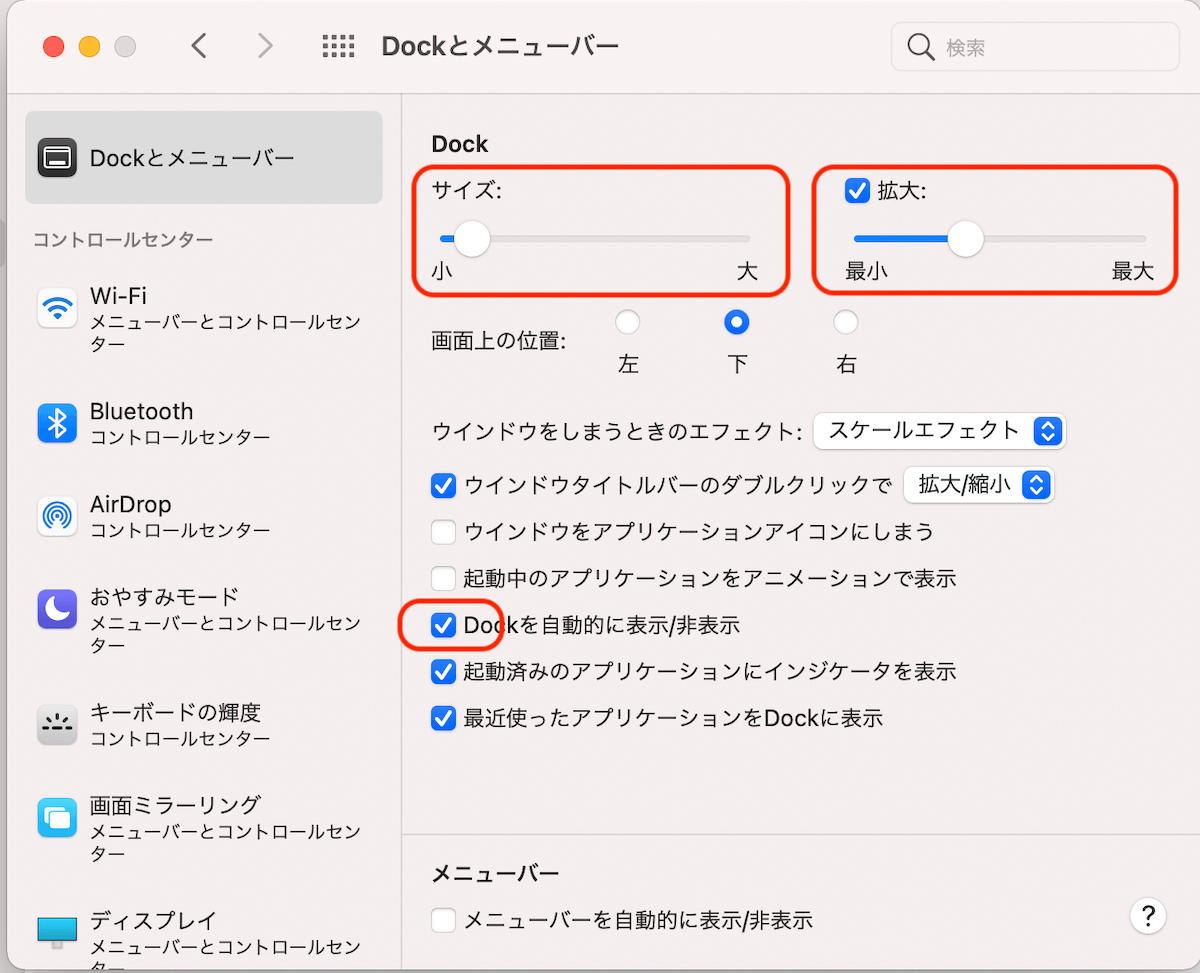
Task: Click the magnifying glass search icon
Action: click(x=920, y=47)
